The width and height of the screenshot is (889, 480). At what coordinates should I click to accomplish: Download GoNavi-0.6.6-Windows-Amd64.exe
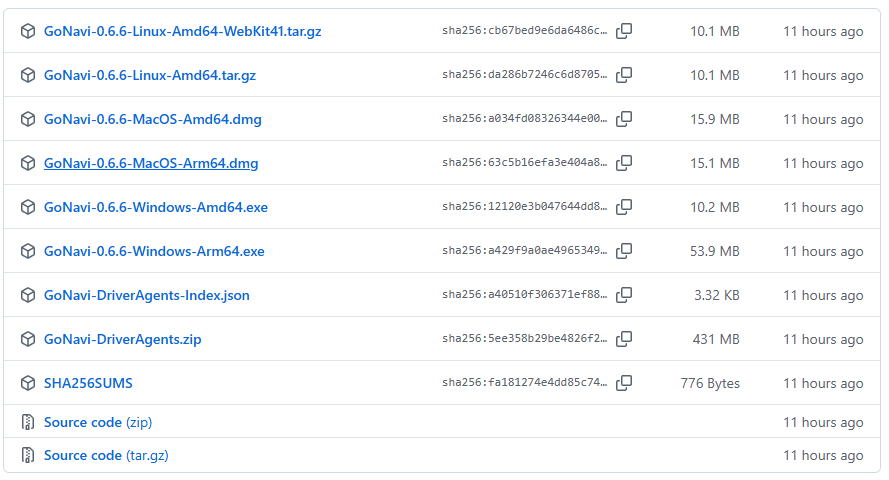(x=155, y=207)
